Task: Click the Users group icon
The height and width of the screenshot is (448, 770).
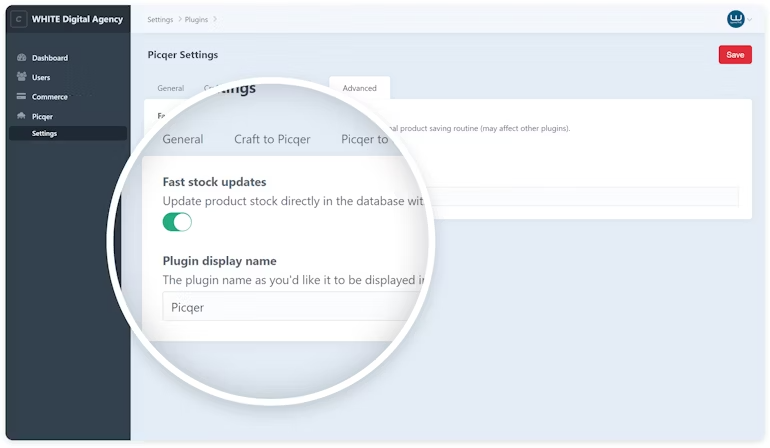Action: [x=21, y=77]
